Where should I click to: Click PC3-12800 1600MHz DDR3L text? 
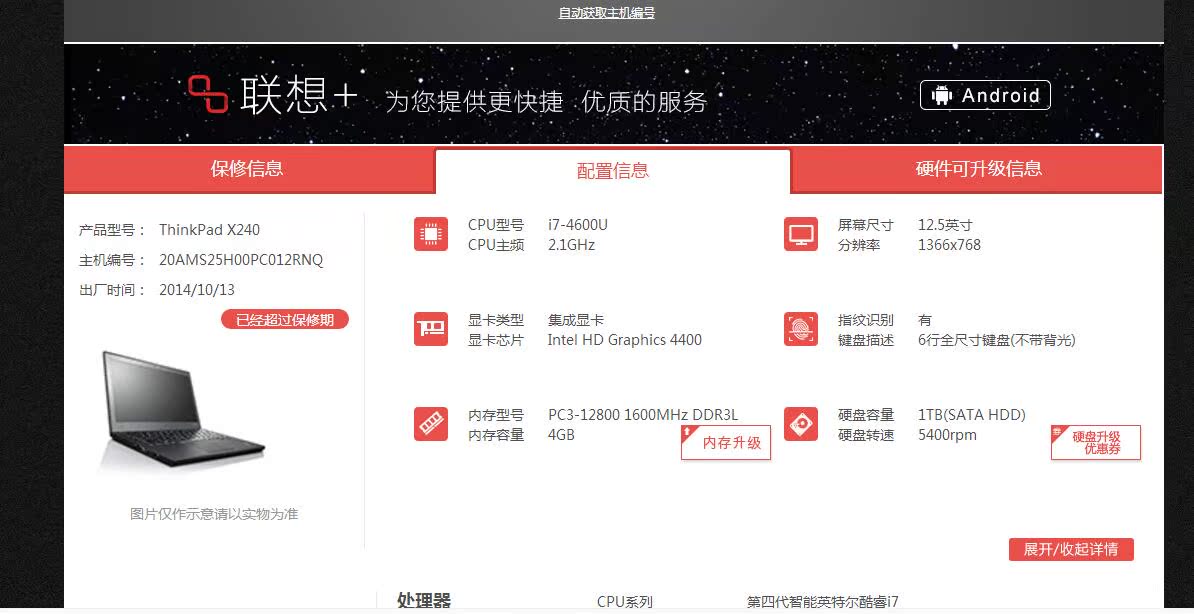(643, 415)
